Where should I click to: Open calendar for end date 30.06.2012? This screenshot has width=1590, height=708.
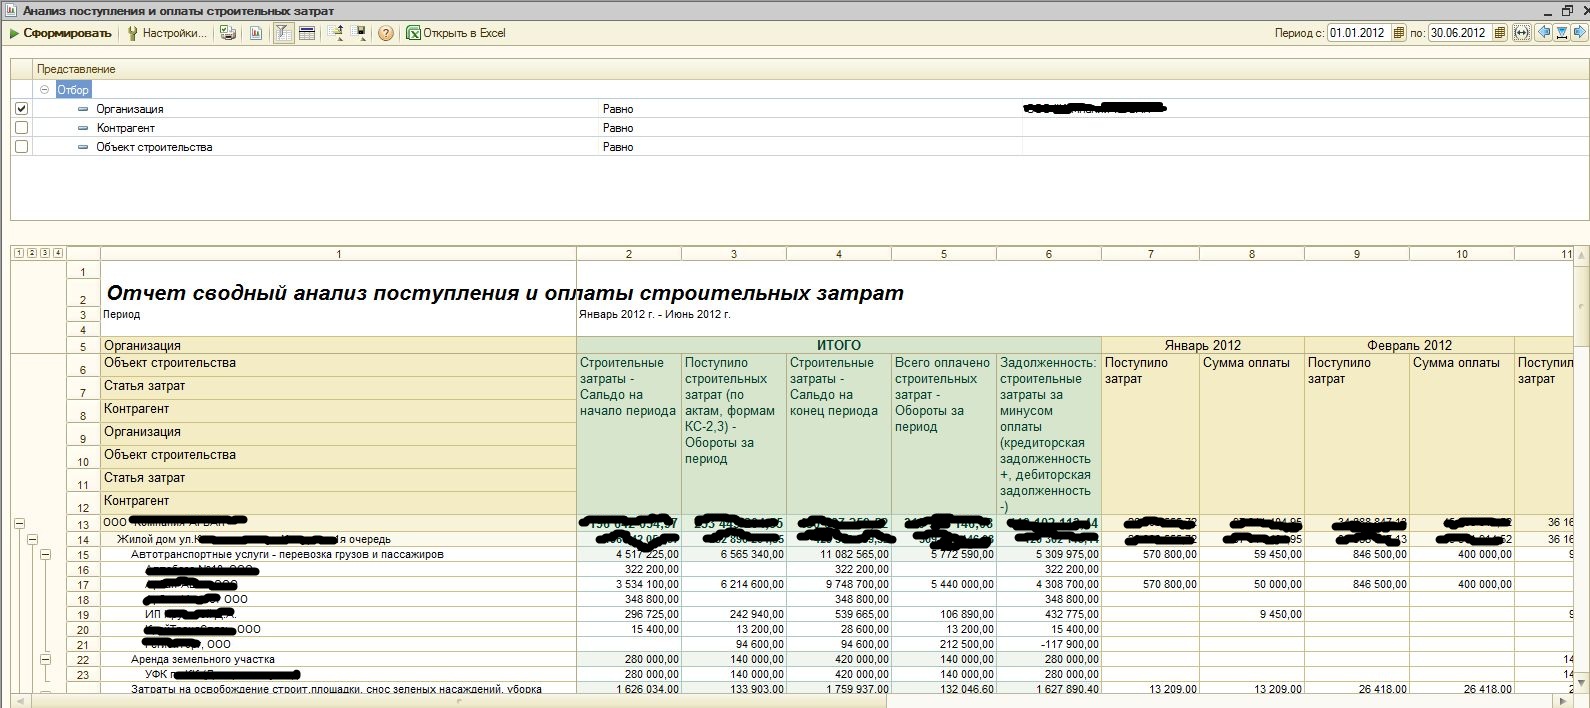(1500, 33)
